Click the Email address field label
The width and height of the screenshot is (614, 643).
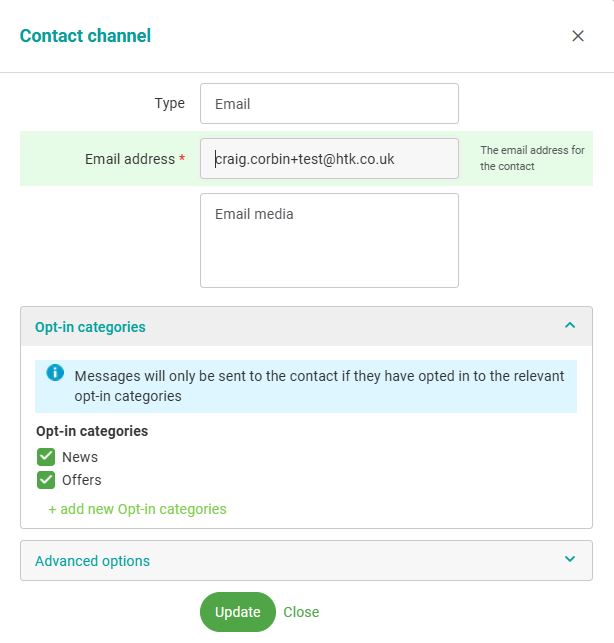pos(130,159)
